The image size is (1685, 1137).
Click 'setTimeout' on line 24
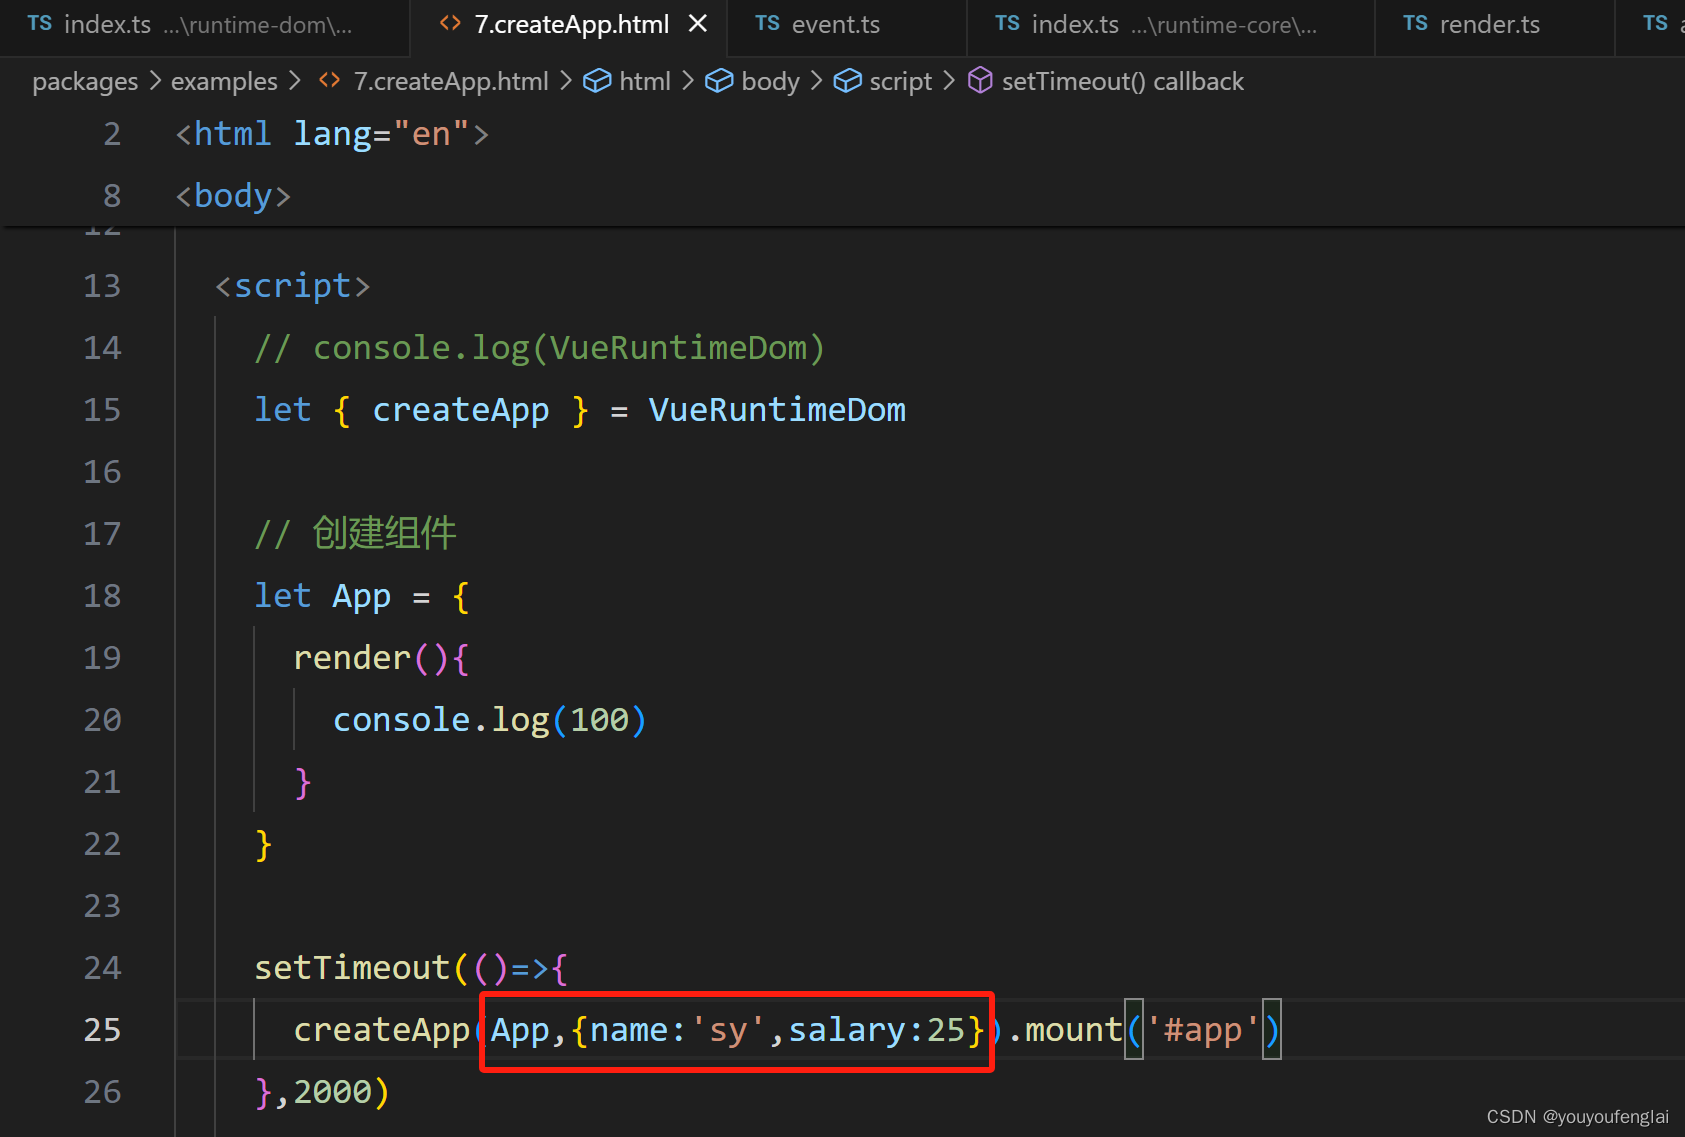tap(352, 968)
